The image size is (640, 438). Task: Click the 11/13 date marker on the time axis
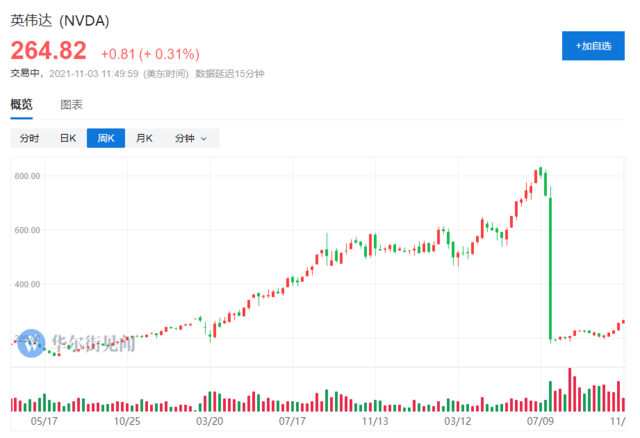tap(375, 421)
